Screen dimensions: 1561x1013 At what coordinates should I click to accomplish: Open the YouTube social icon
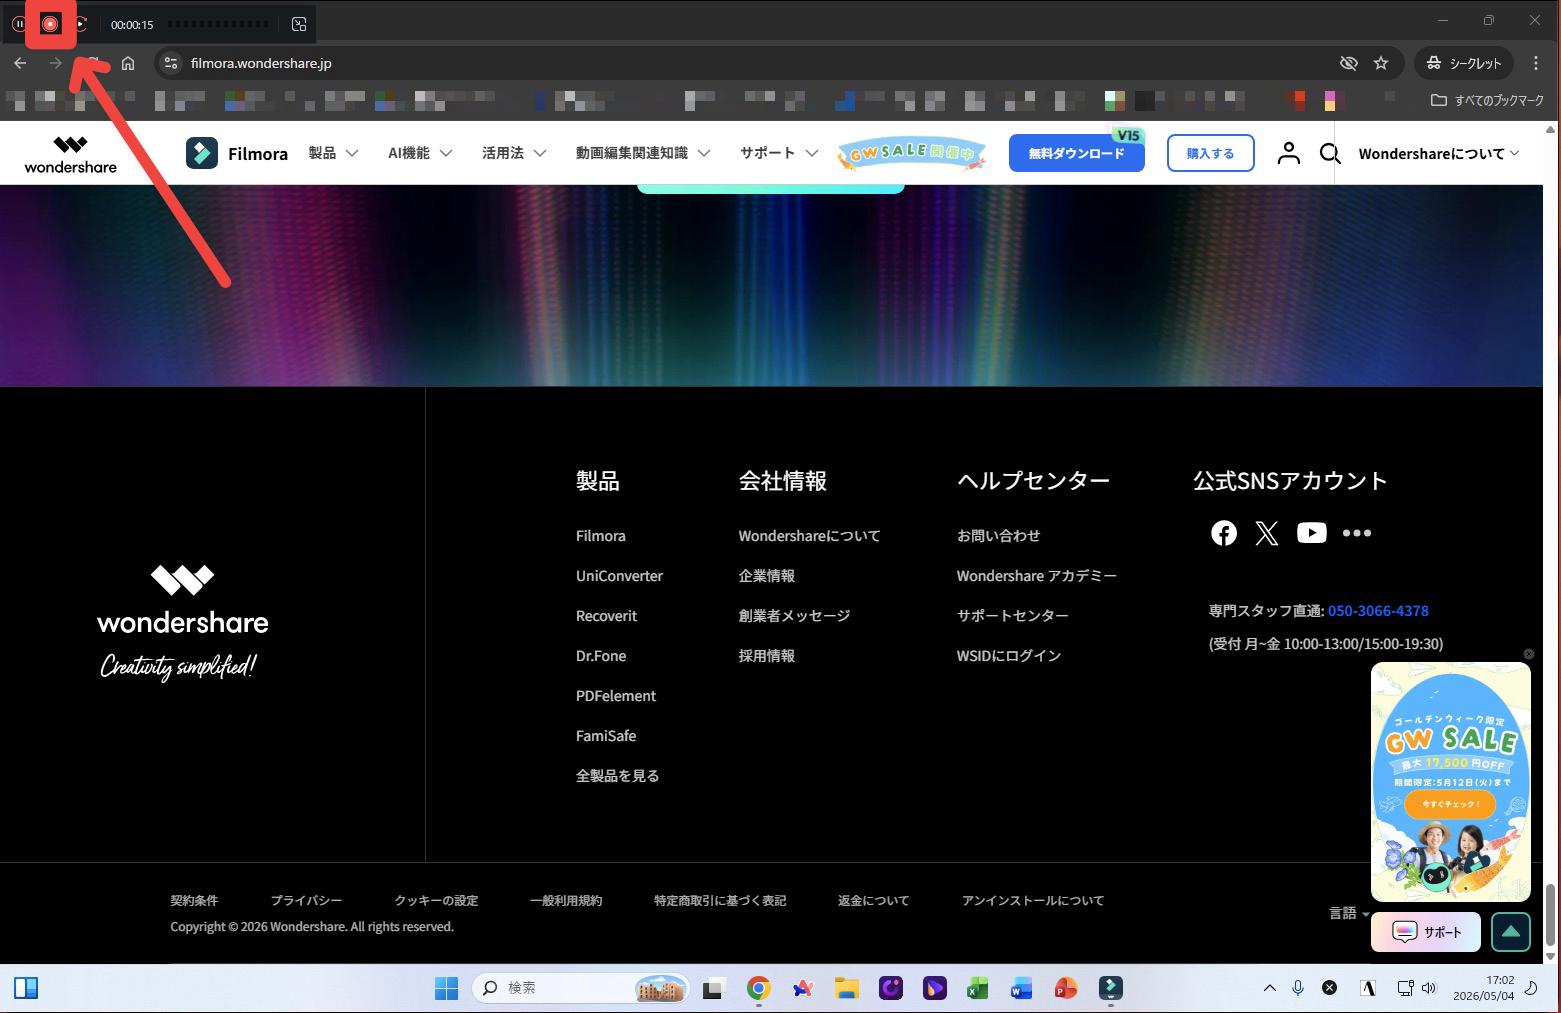(1311, 533)
